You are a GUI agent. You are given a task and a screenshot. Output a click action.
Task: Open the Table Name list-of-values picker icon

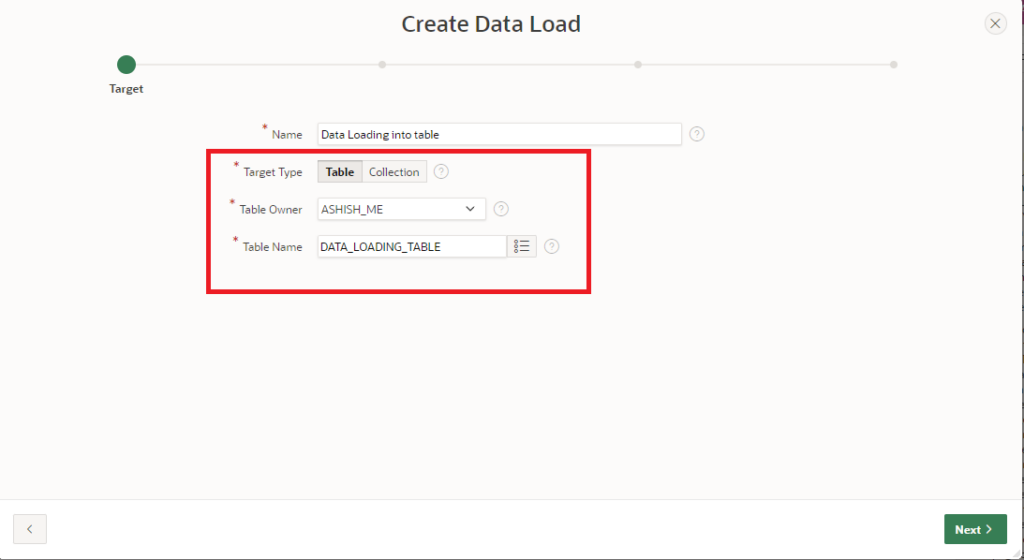(x=522, y=246)
